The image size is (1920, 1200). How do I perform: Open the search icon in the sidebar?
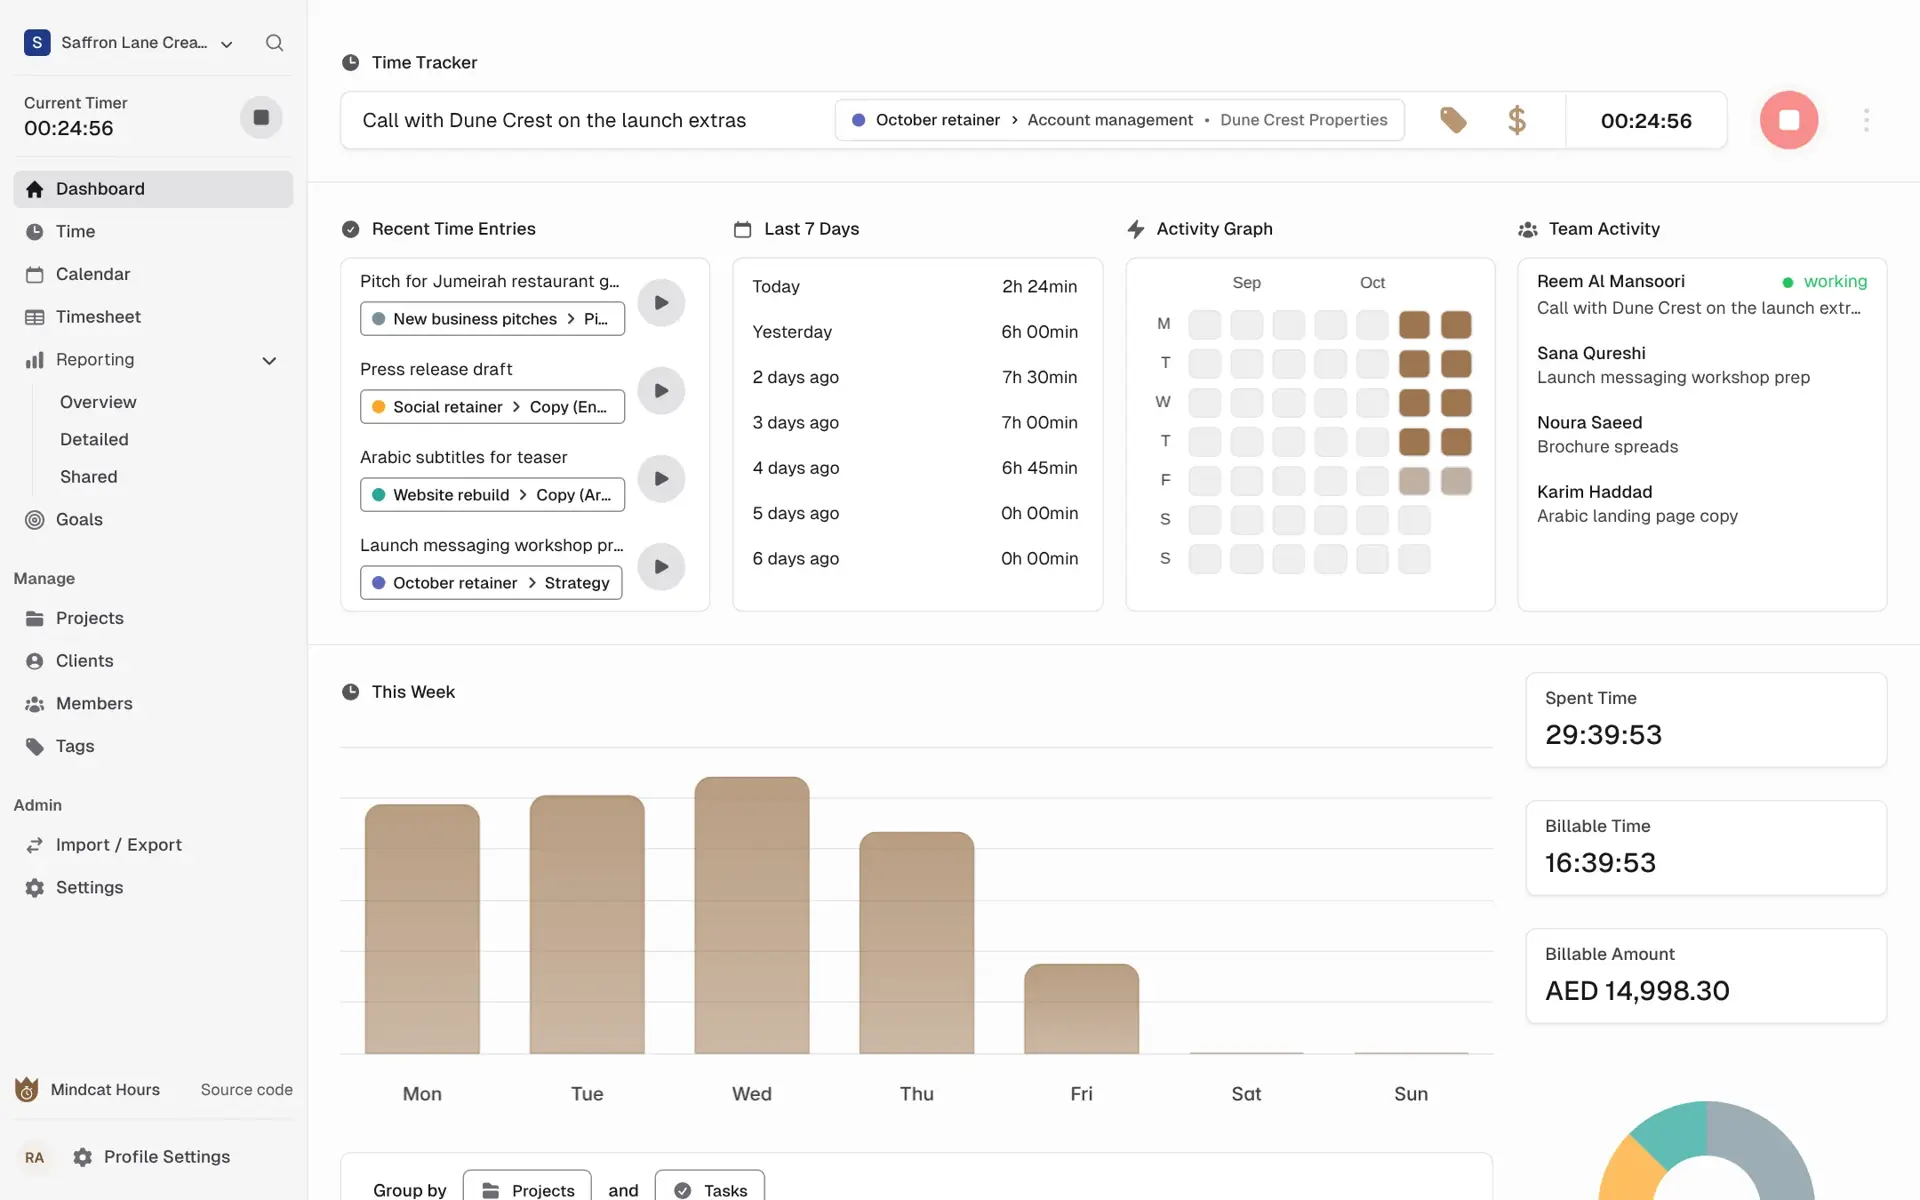[x=274, y=43]
